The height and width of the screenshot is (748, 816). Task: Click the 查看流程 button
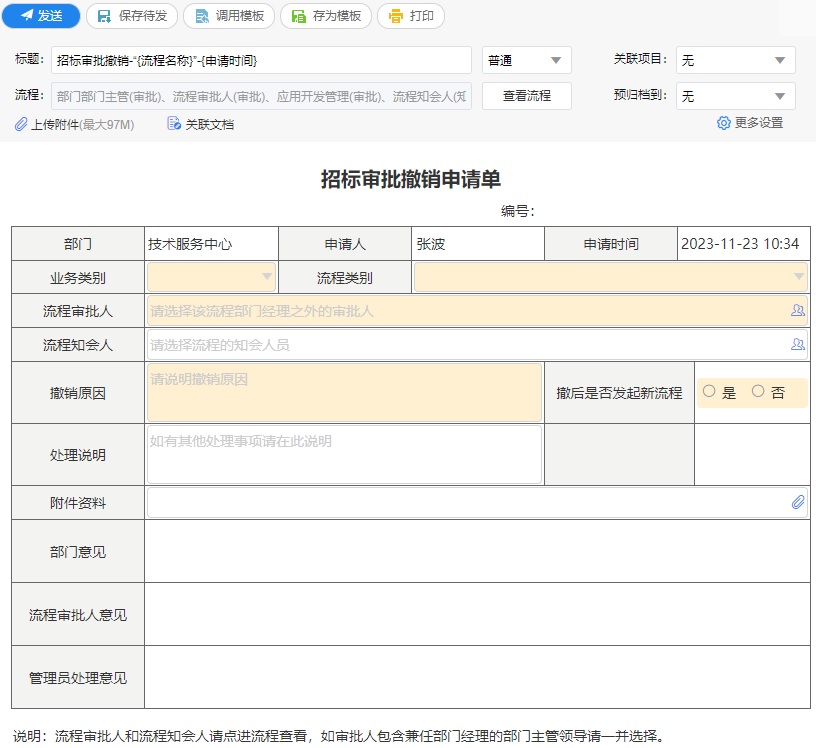pyautogui.click(x=527, y=96)
